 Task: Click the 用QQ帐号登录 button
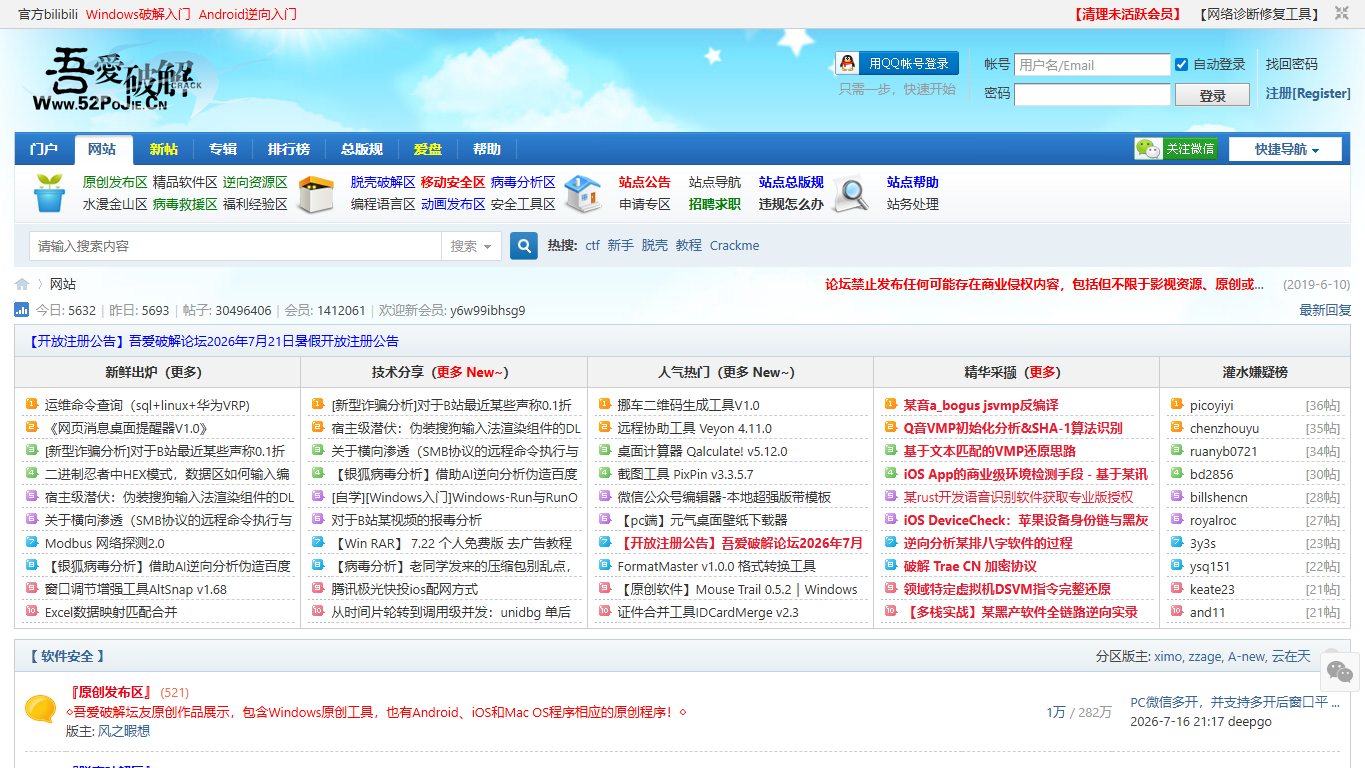pos(897,63)
